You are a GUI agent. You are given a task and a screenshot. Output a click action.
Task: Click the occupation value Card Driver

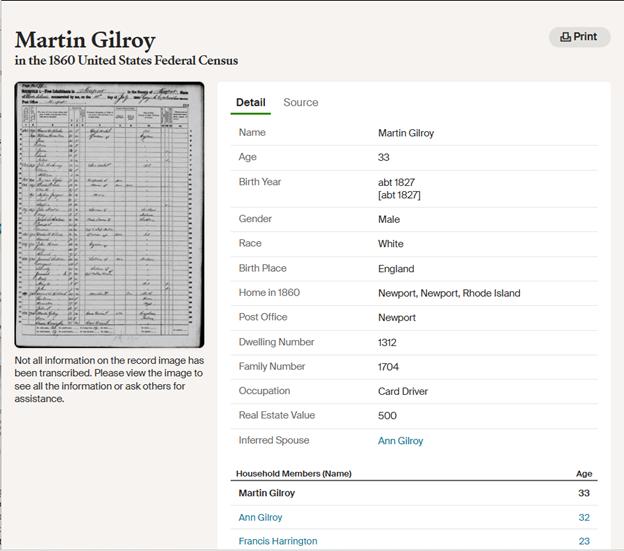(405, 391)
